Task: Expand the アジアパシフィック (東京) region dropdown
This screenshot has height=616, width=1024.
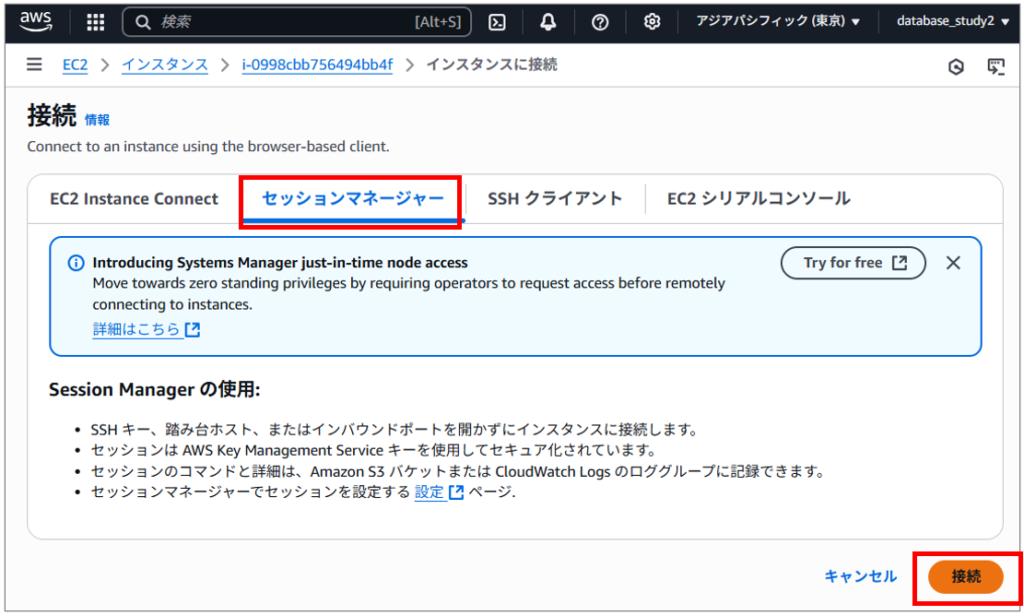Action: pyautogui.click(x=777, y=22)
